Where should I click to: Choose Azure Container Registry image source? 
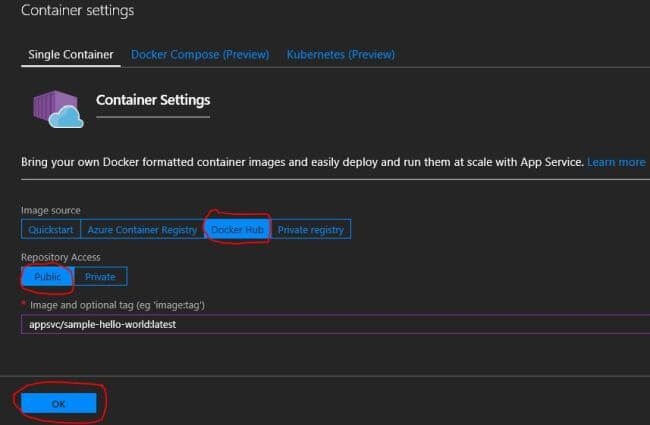point(142,230)
